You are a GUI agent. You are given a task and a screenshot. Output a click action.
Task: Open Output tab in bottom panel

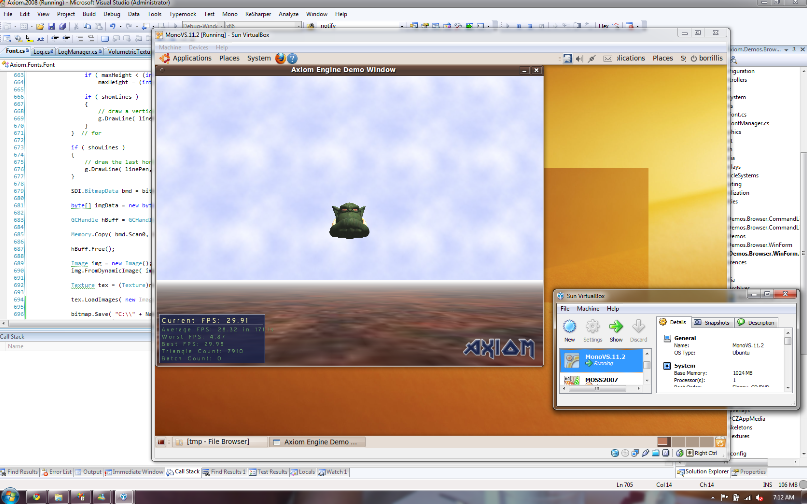coord(89,472)
